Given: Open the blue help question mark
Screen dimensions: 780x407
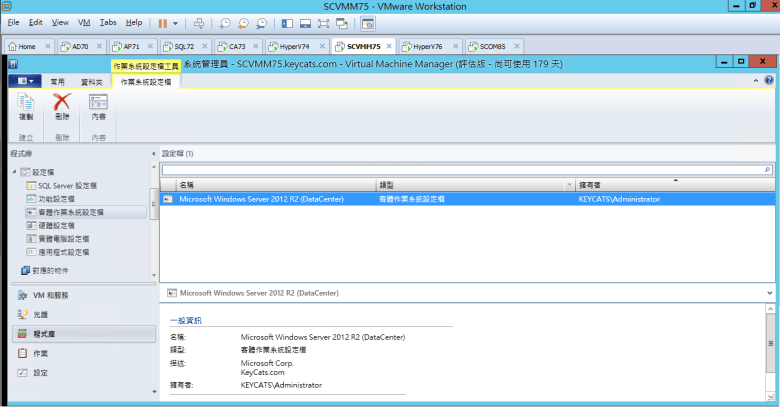Looking at the screenshot, I should (769, 80).
